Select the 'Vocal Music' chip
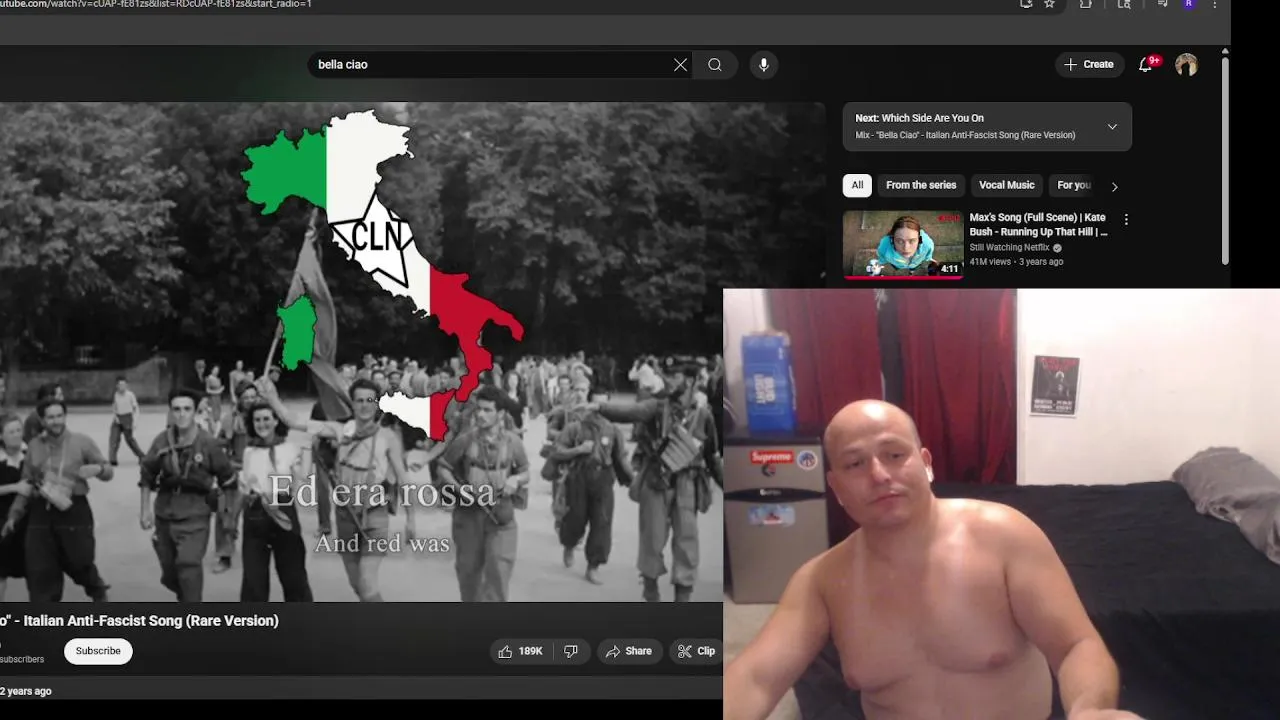Screen dimensions: 1280x720 click(1006, 185)
